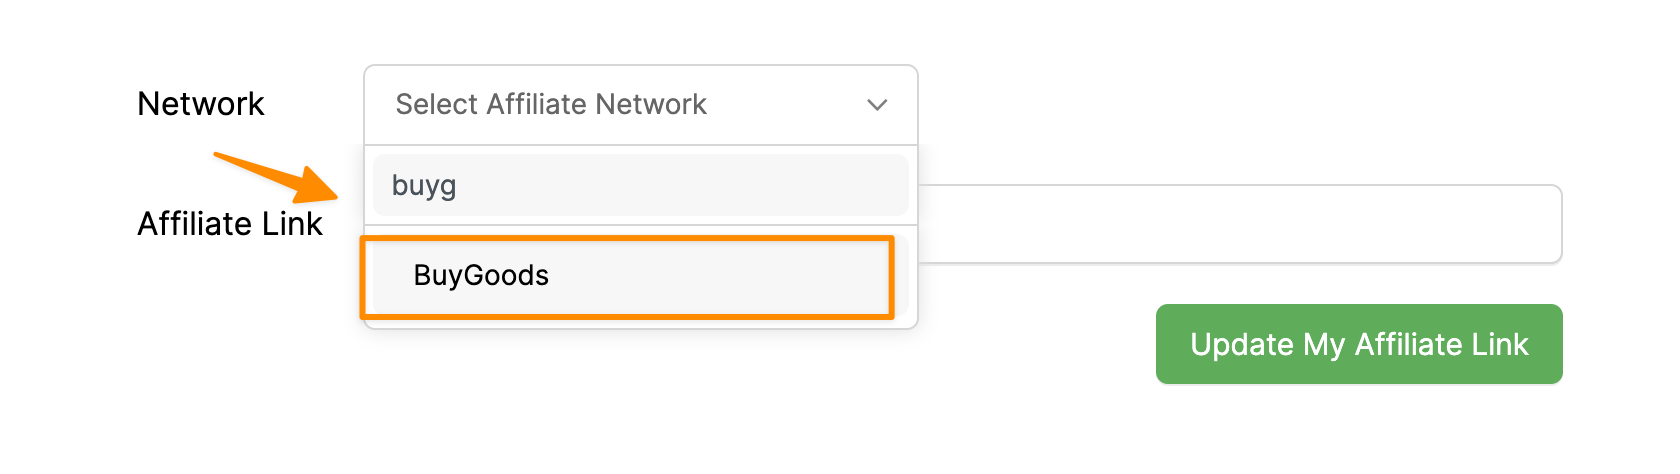Click the search box containing "buyg"

640,185
